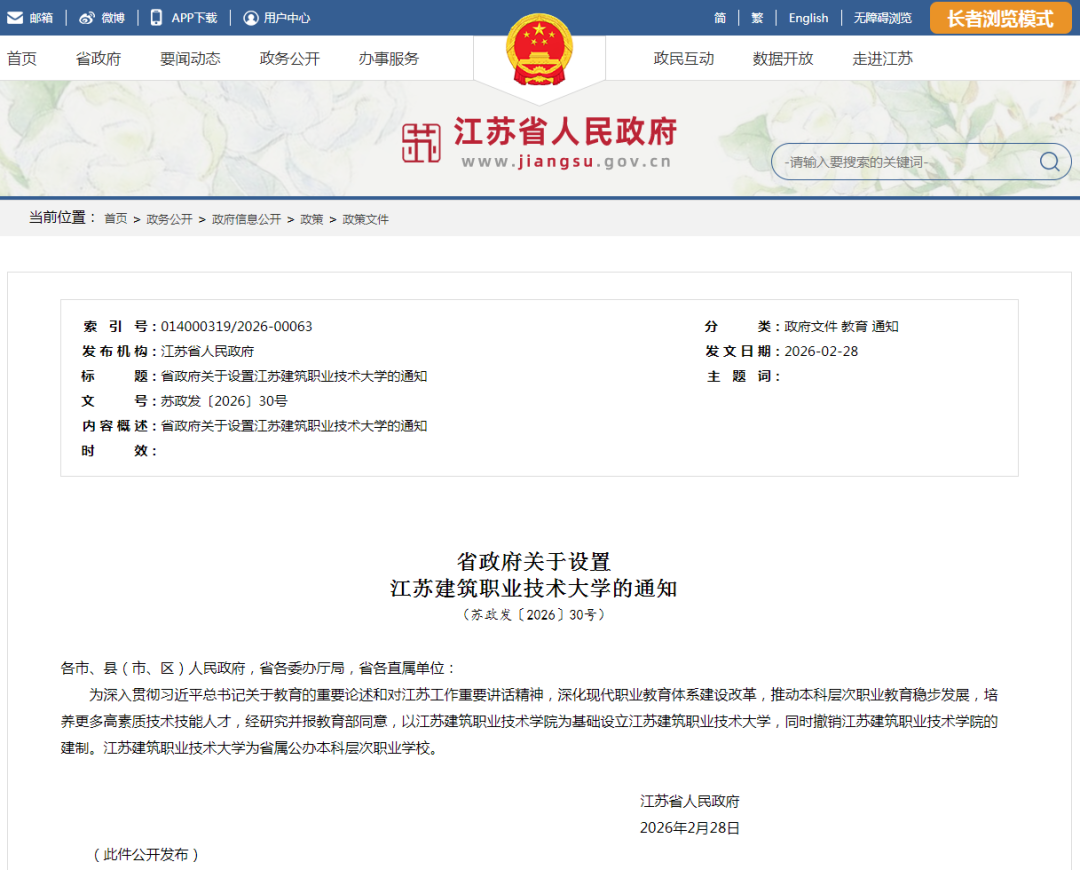Screen dimensions: 1080x870
Task: Switch to the English site version
Action: pyautogui.click(x=808, y=18)
